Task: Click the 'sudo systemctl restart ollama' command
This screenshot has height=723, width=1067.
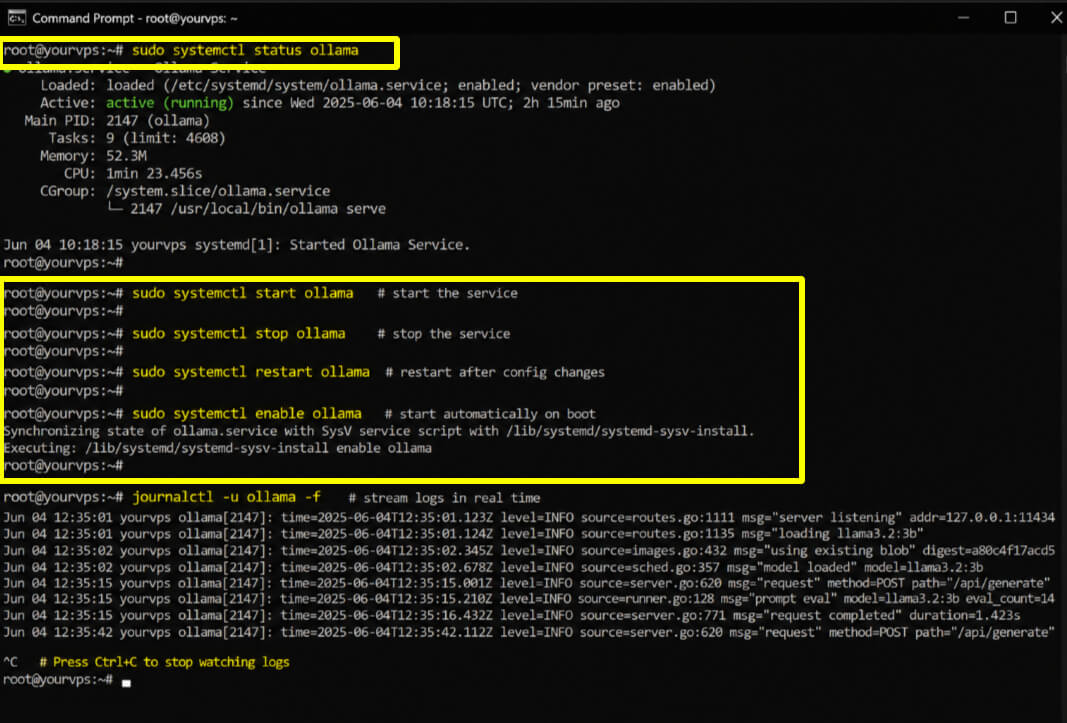Action: [250, 372]
